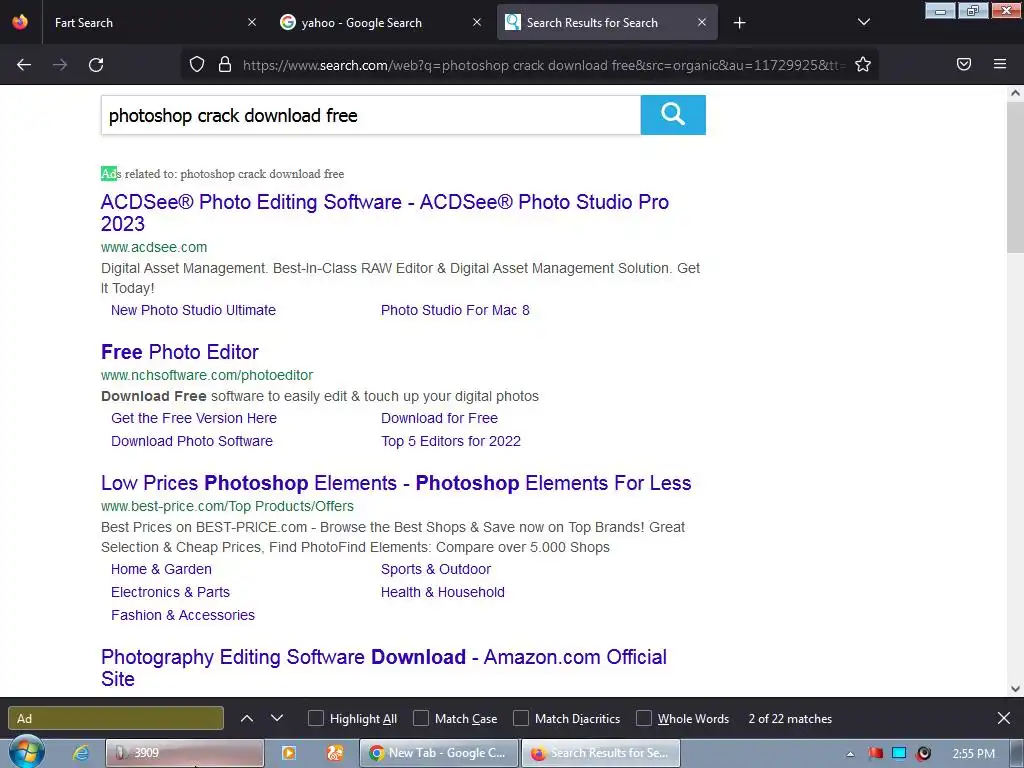The width and height of the screenshot is (1024, 768).
Task: Open the Sports & Outdoor sublink
Action: pyautogui.click(x=436, y=569)
